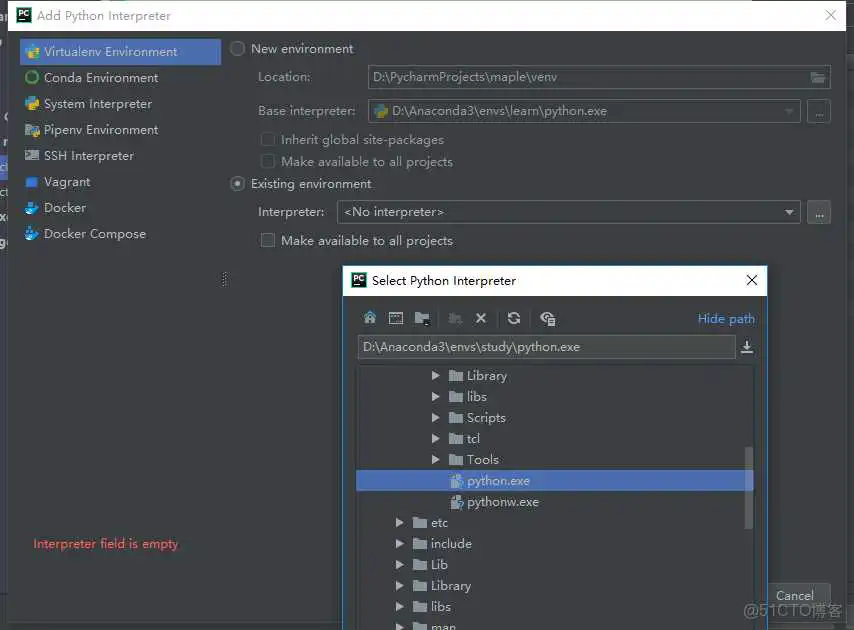
Task: Enable Inherit global site-packages
Action: pos(268,140)
